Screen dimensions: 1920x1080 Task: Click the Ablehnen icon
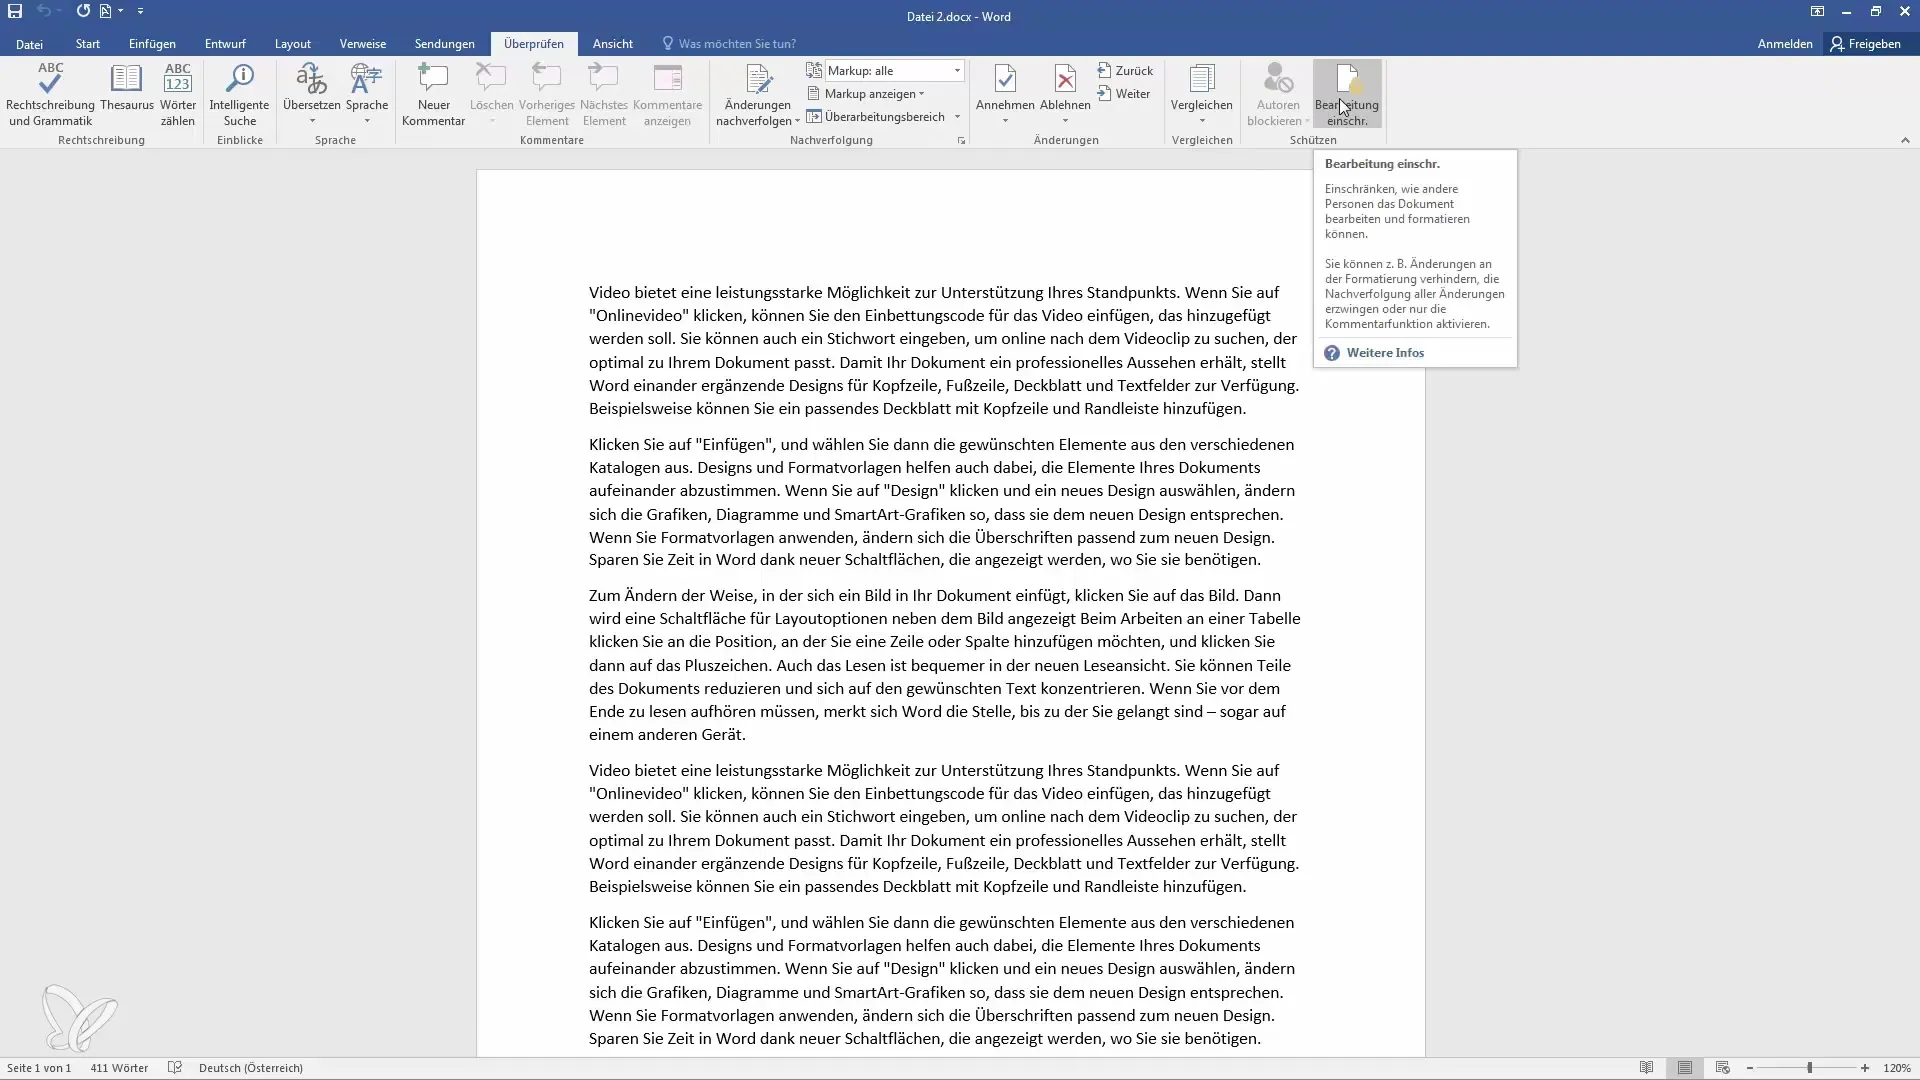coord(1065,79)
